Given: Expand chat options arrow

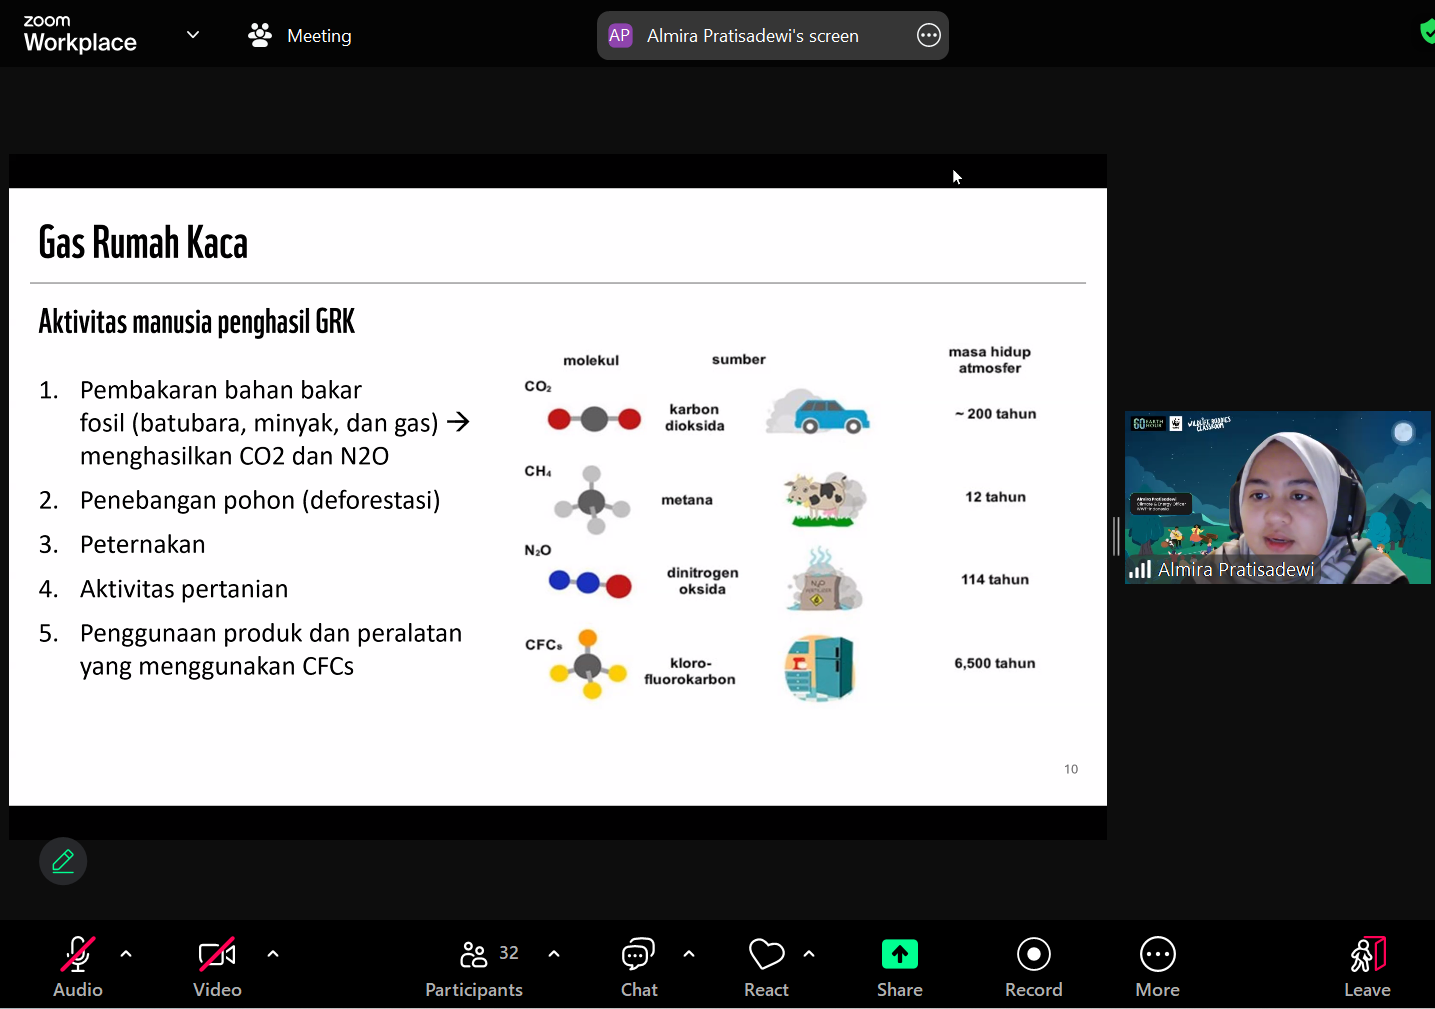Looking at the screenshot, I should [689, 954].
